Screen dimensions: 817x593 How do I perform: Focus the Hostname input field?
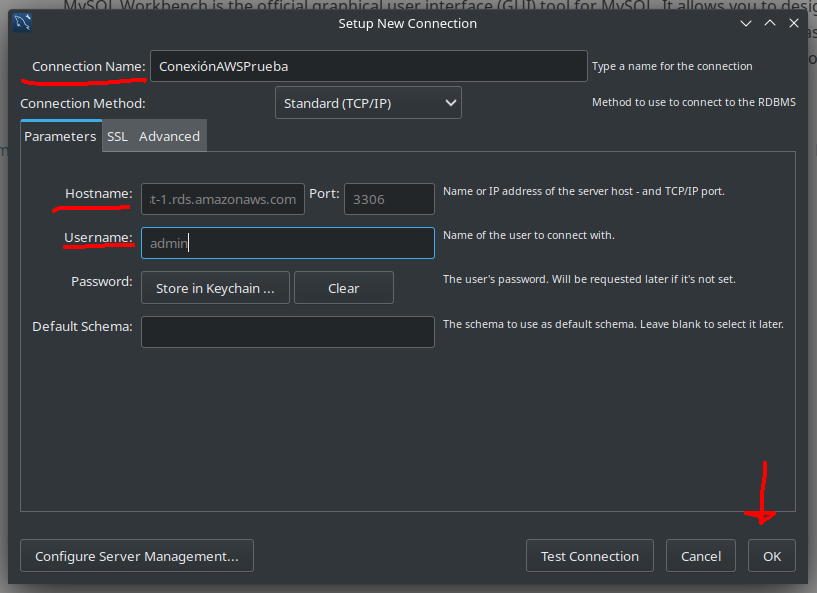(222, 199)
